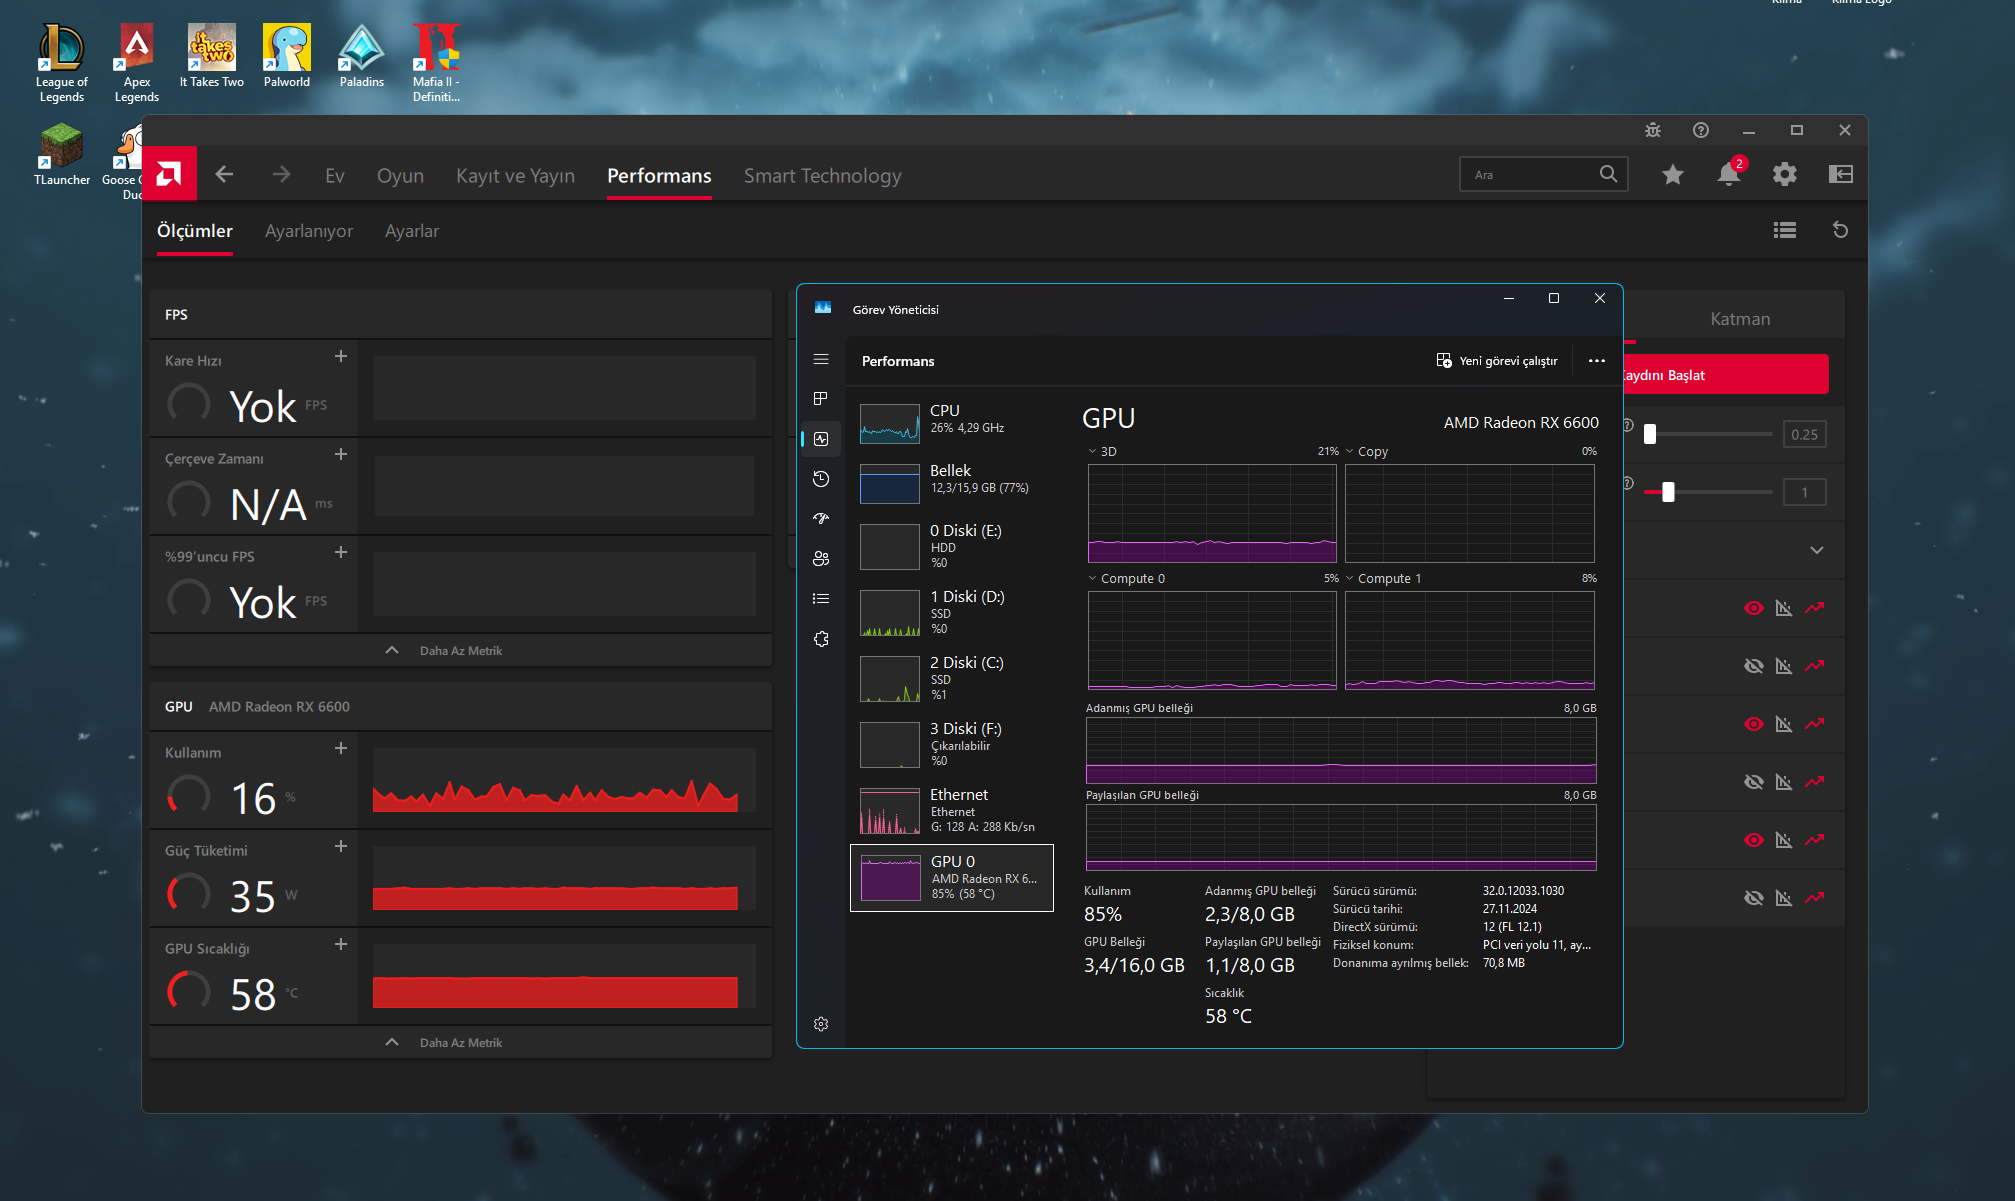Click plus icon on Kullanım metric

point(341,748)
